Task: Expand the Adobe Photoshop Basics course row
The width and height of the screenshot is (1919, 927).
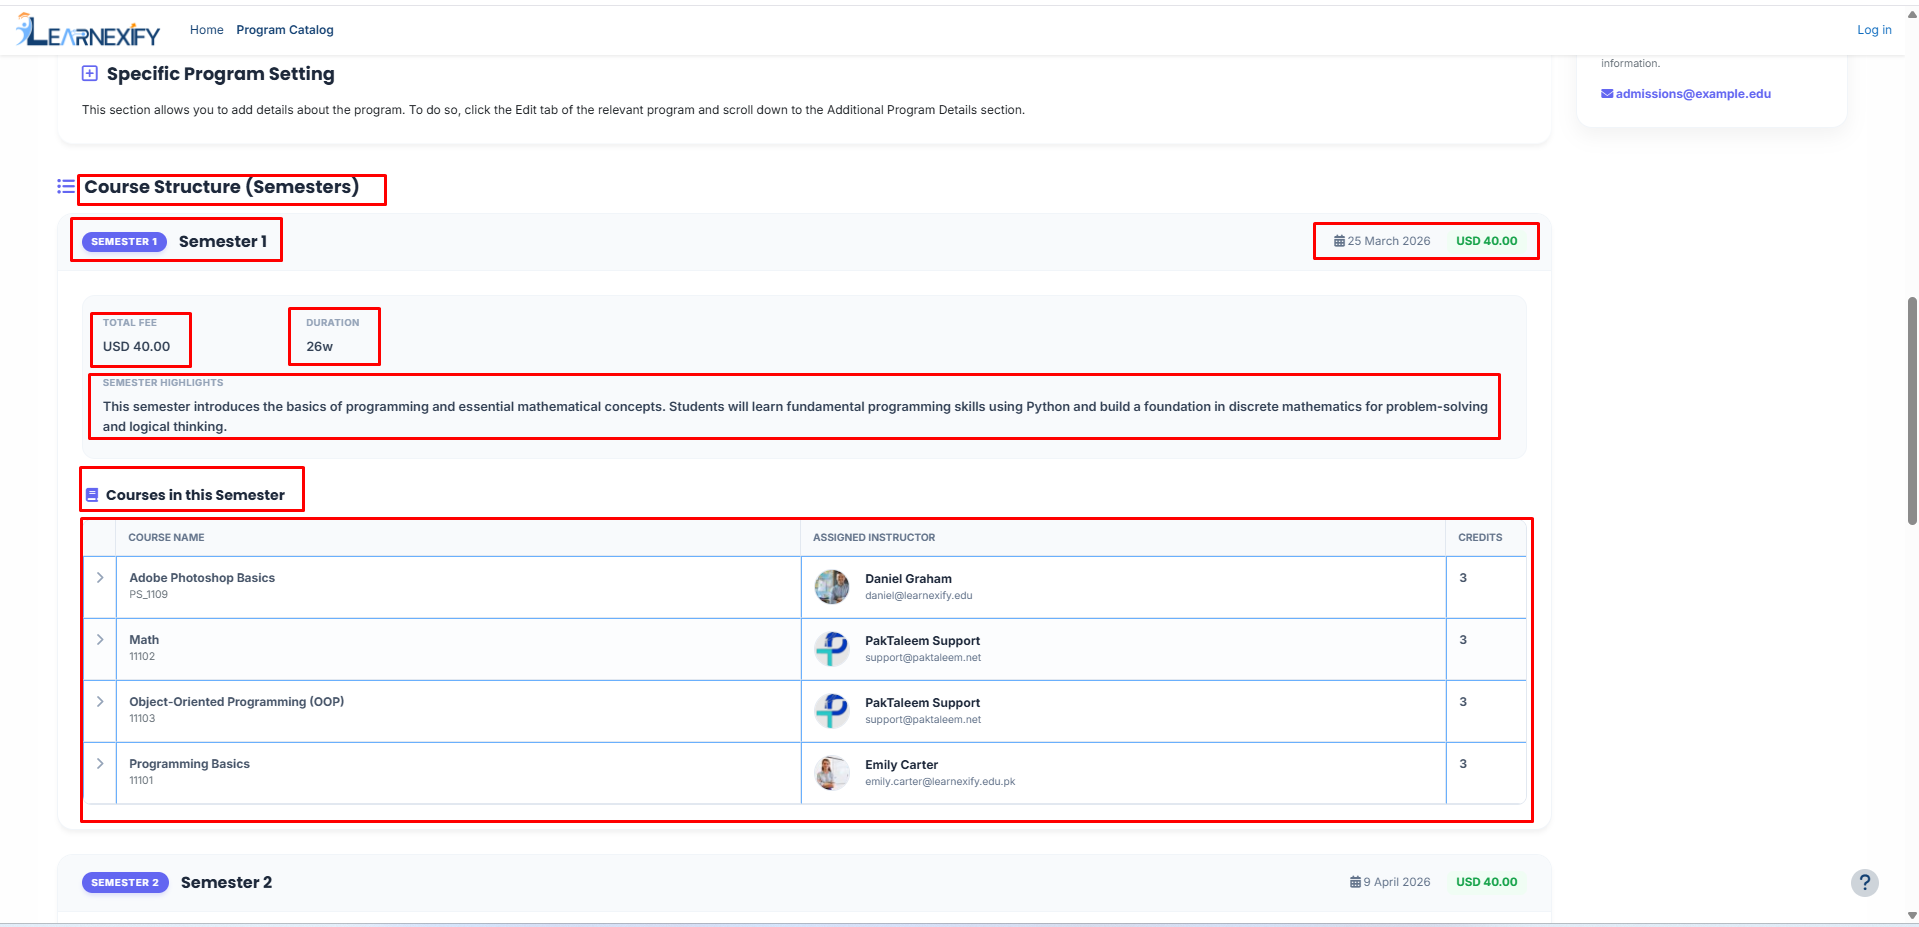Action: click(100, 578)
